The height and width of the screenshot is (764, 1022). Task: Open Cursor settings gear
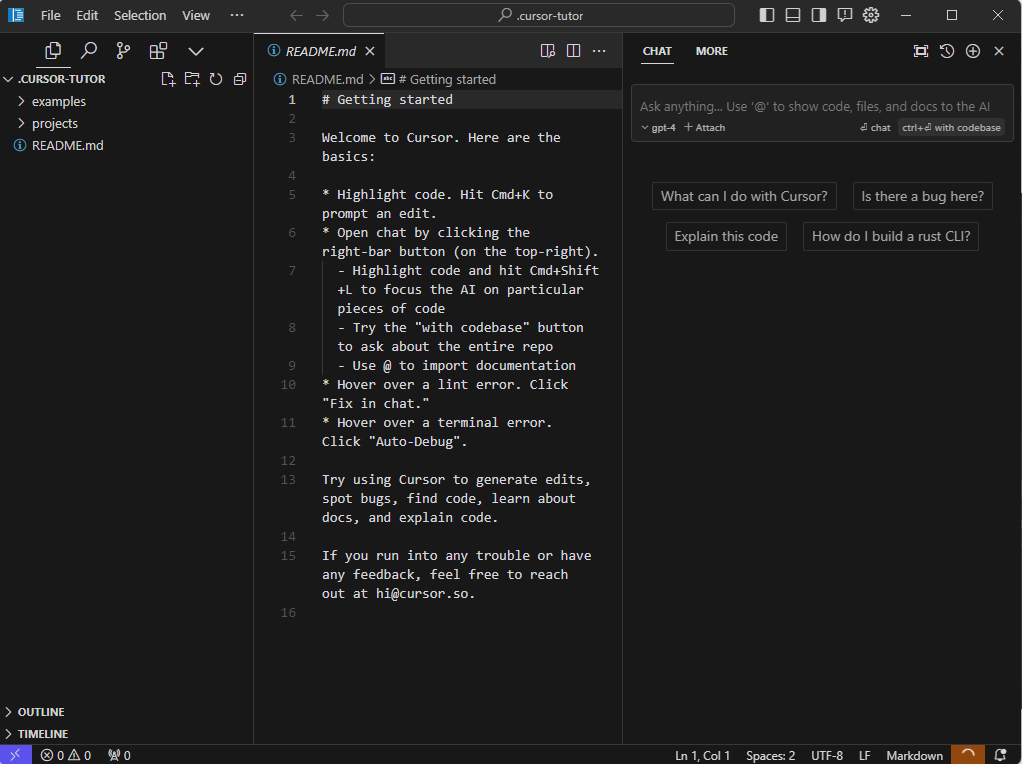pos(871,15)
